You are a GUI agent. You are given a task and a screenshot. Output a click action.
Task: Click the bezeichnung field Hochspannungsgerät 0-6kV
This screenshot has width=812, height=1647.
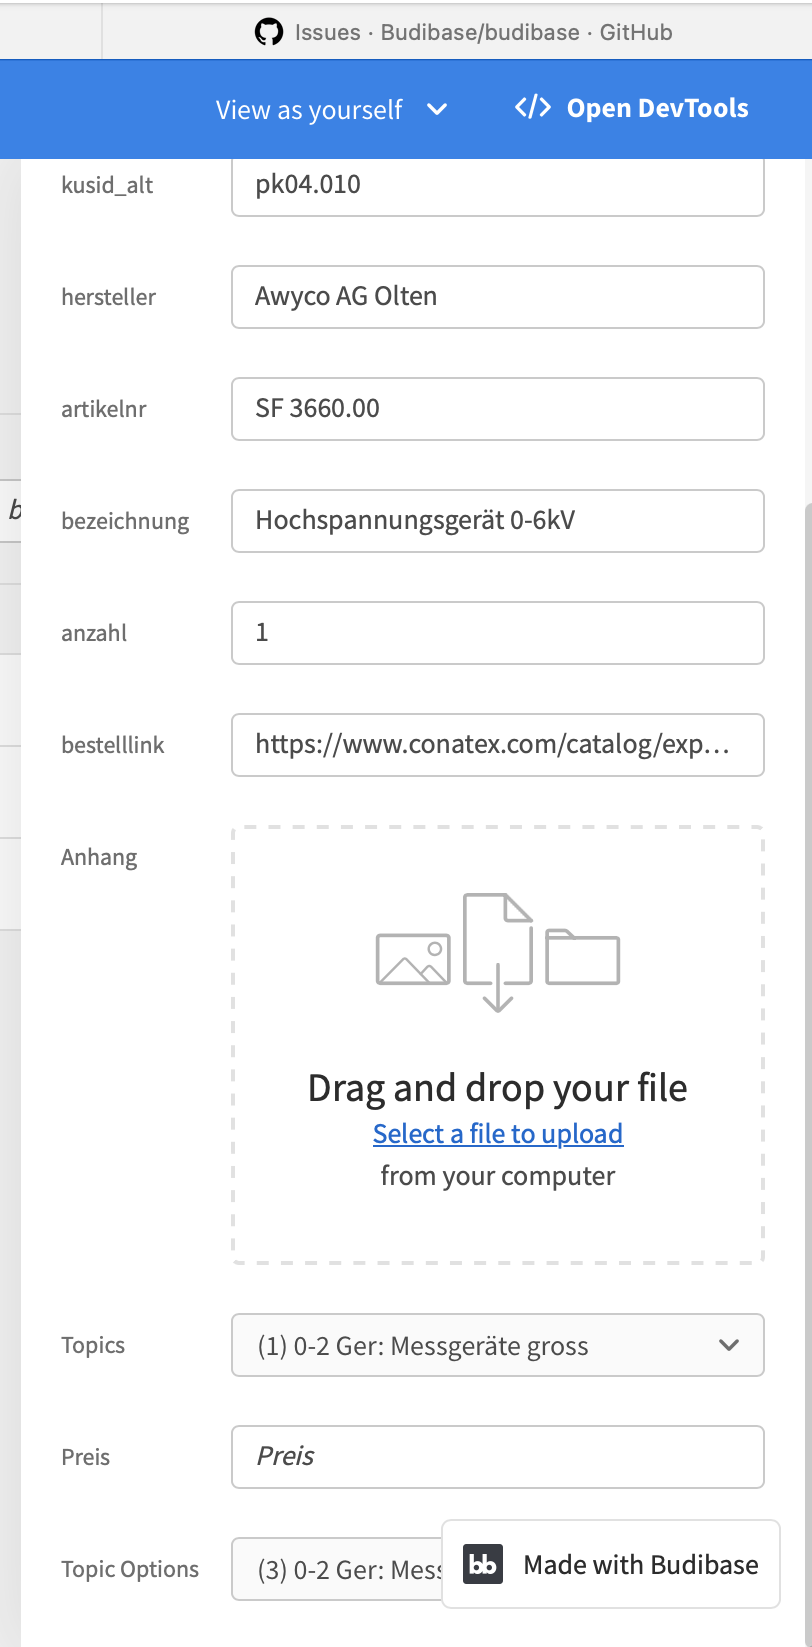pyautogui.click(x=498, y=521)
